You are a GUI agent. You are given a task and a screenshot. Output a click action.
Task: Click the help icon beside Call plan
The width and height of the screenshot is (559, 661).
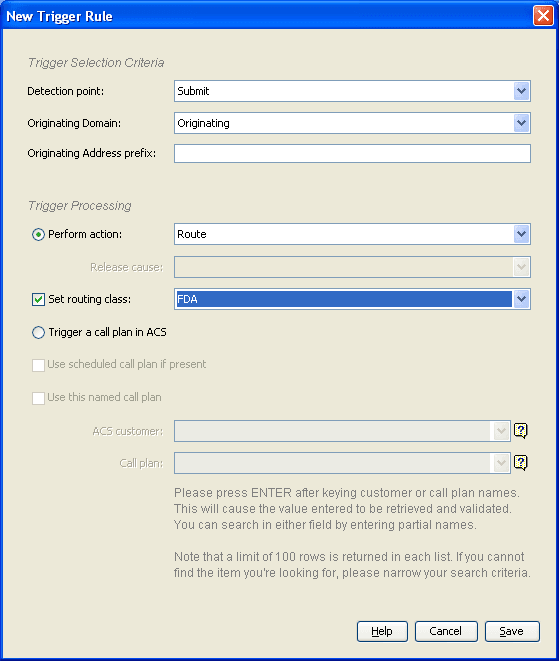521,463
